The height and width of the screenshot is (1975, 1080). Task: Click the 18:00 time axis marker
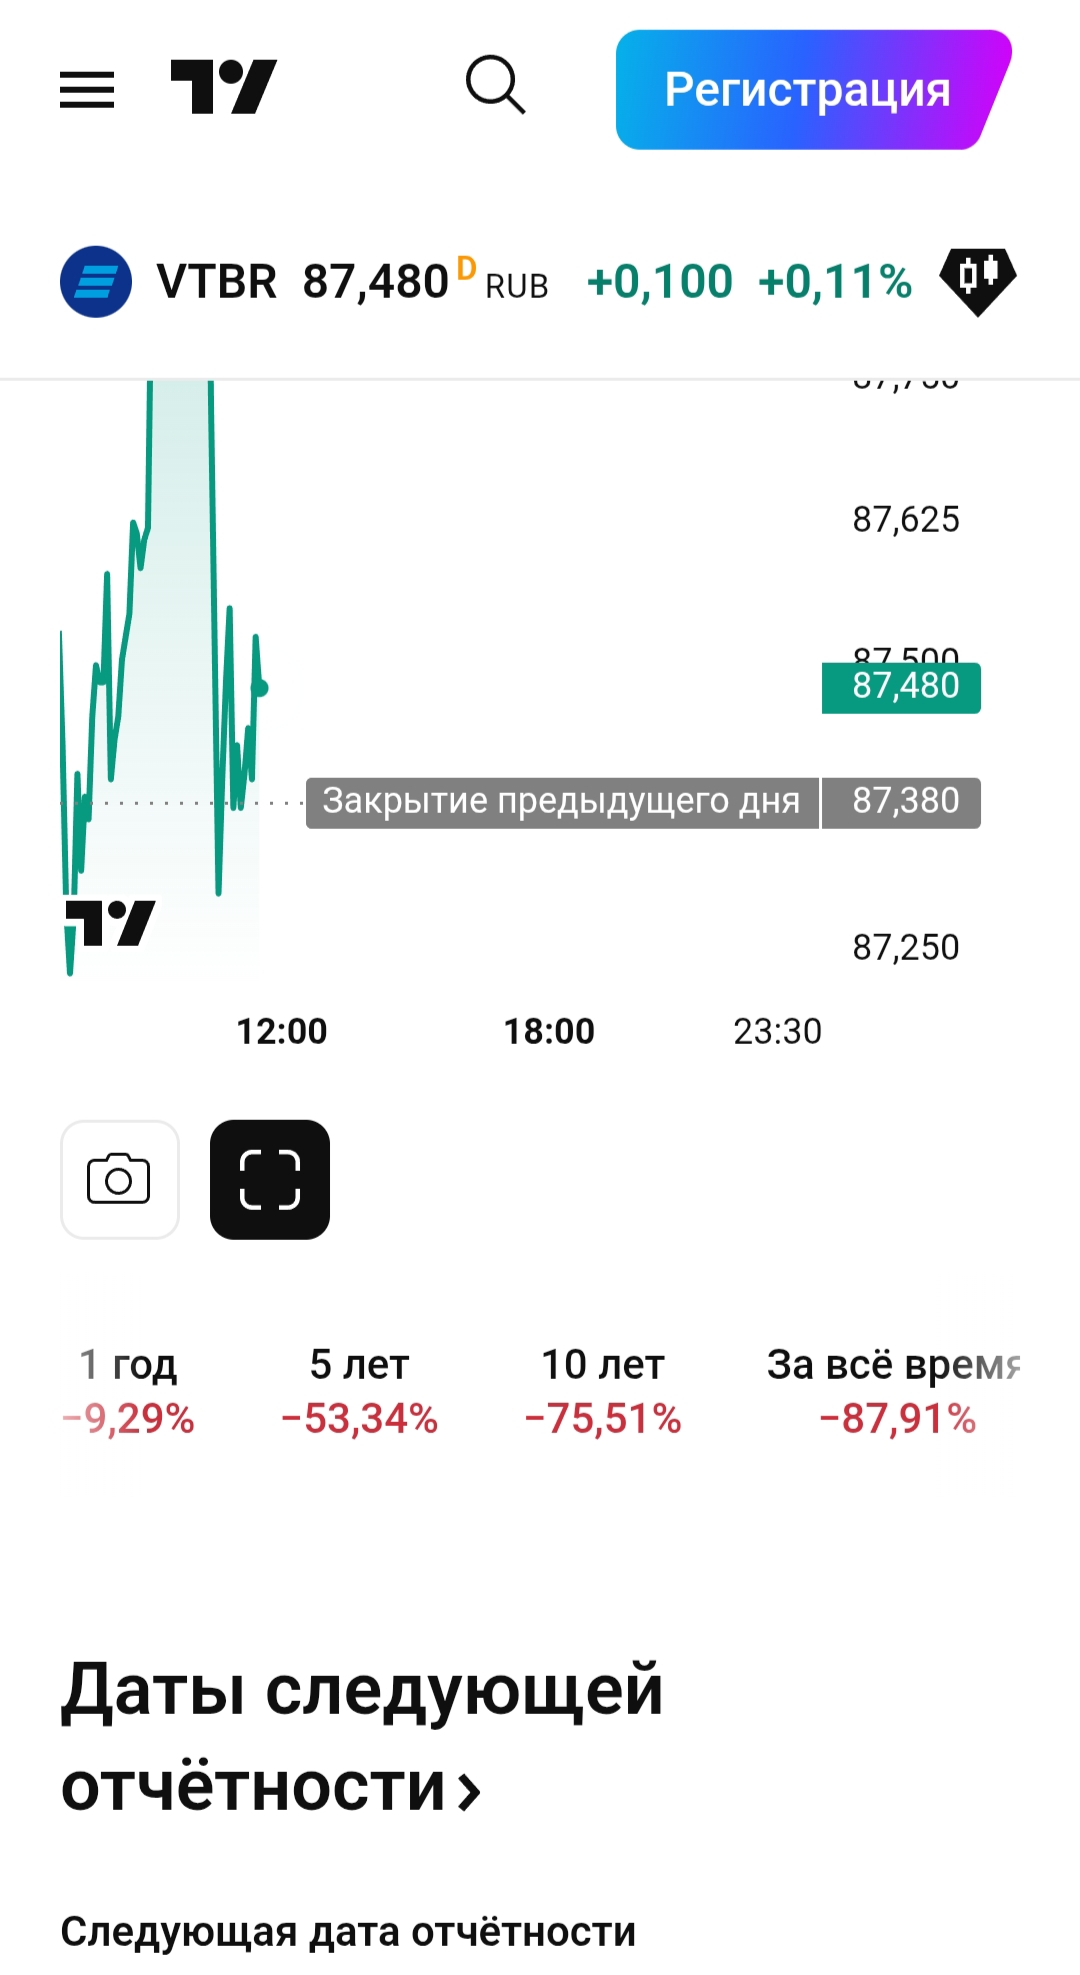point(549,1031)
